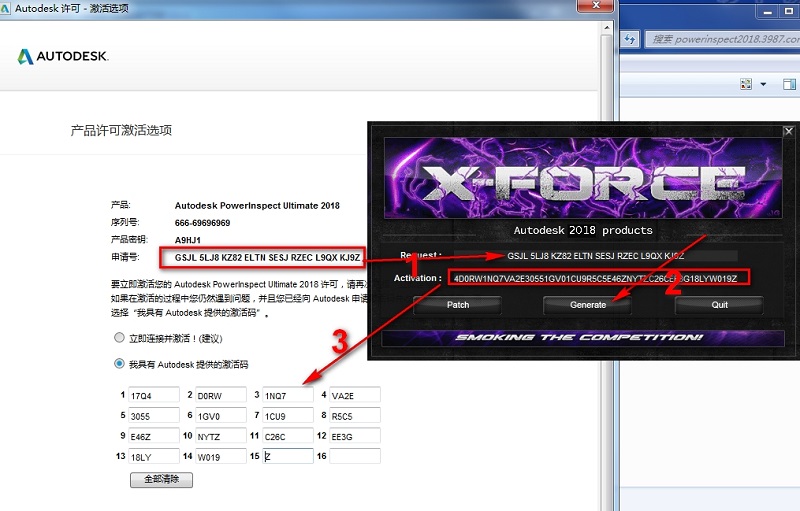This screenshot has width=800, height=511.
Task: Click the Autodesk 2018 products label
Action: 583,231
